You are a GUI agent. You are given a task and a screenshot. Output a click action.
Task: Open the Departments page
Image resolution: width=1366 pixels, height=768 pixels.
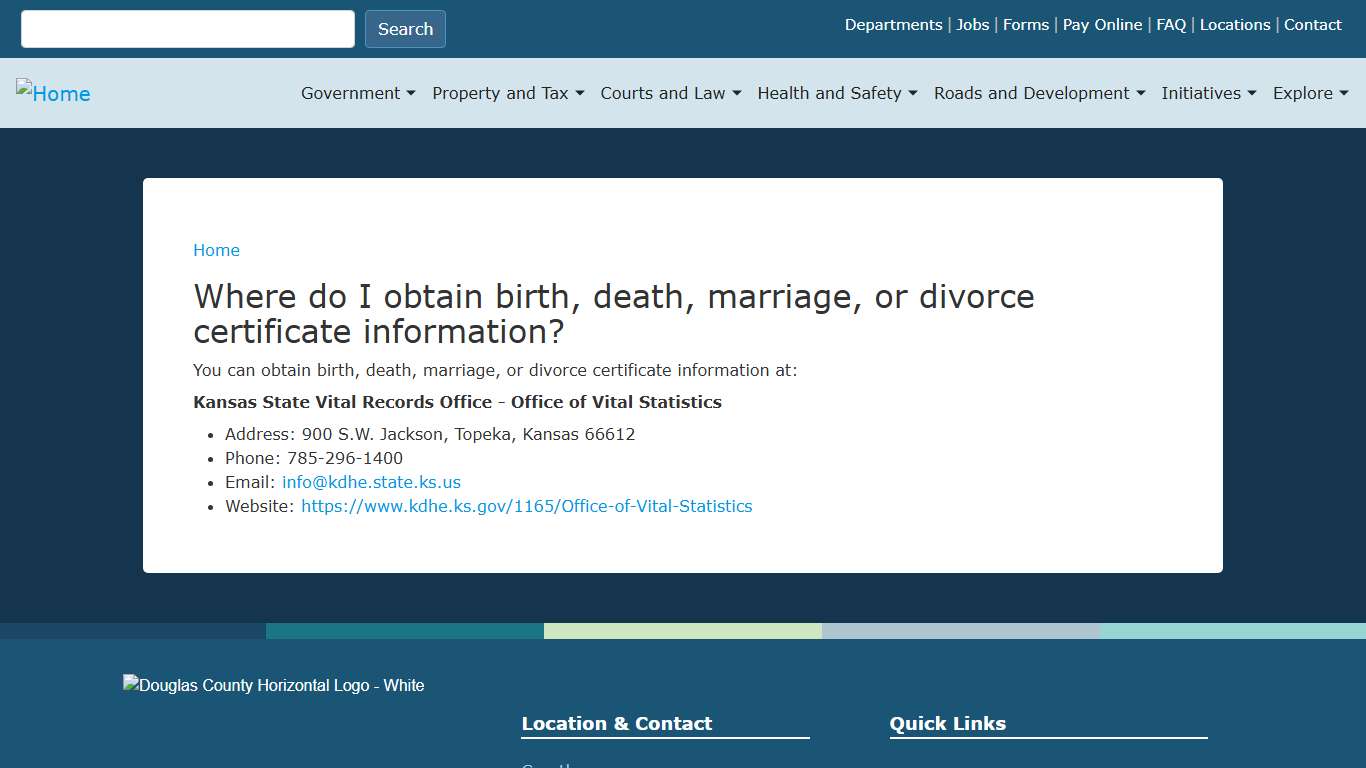(x=893, y=24)
